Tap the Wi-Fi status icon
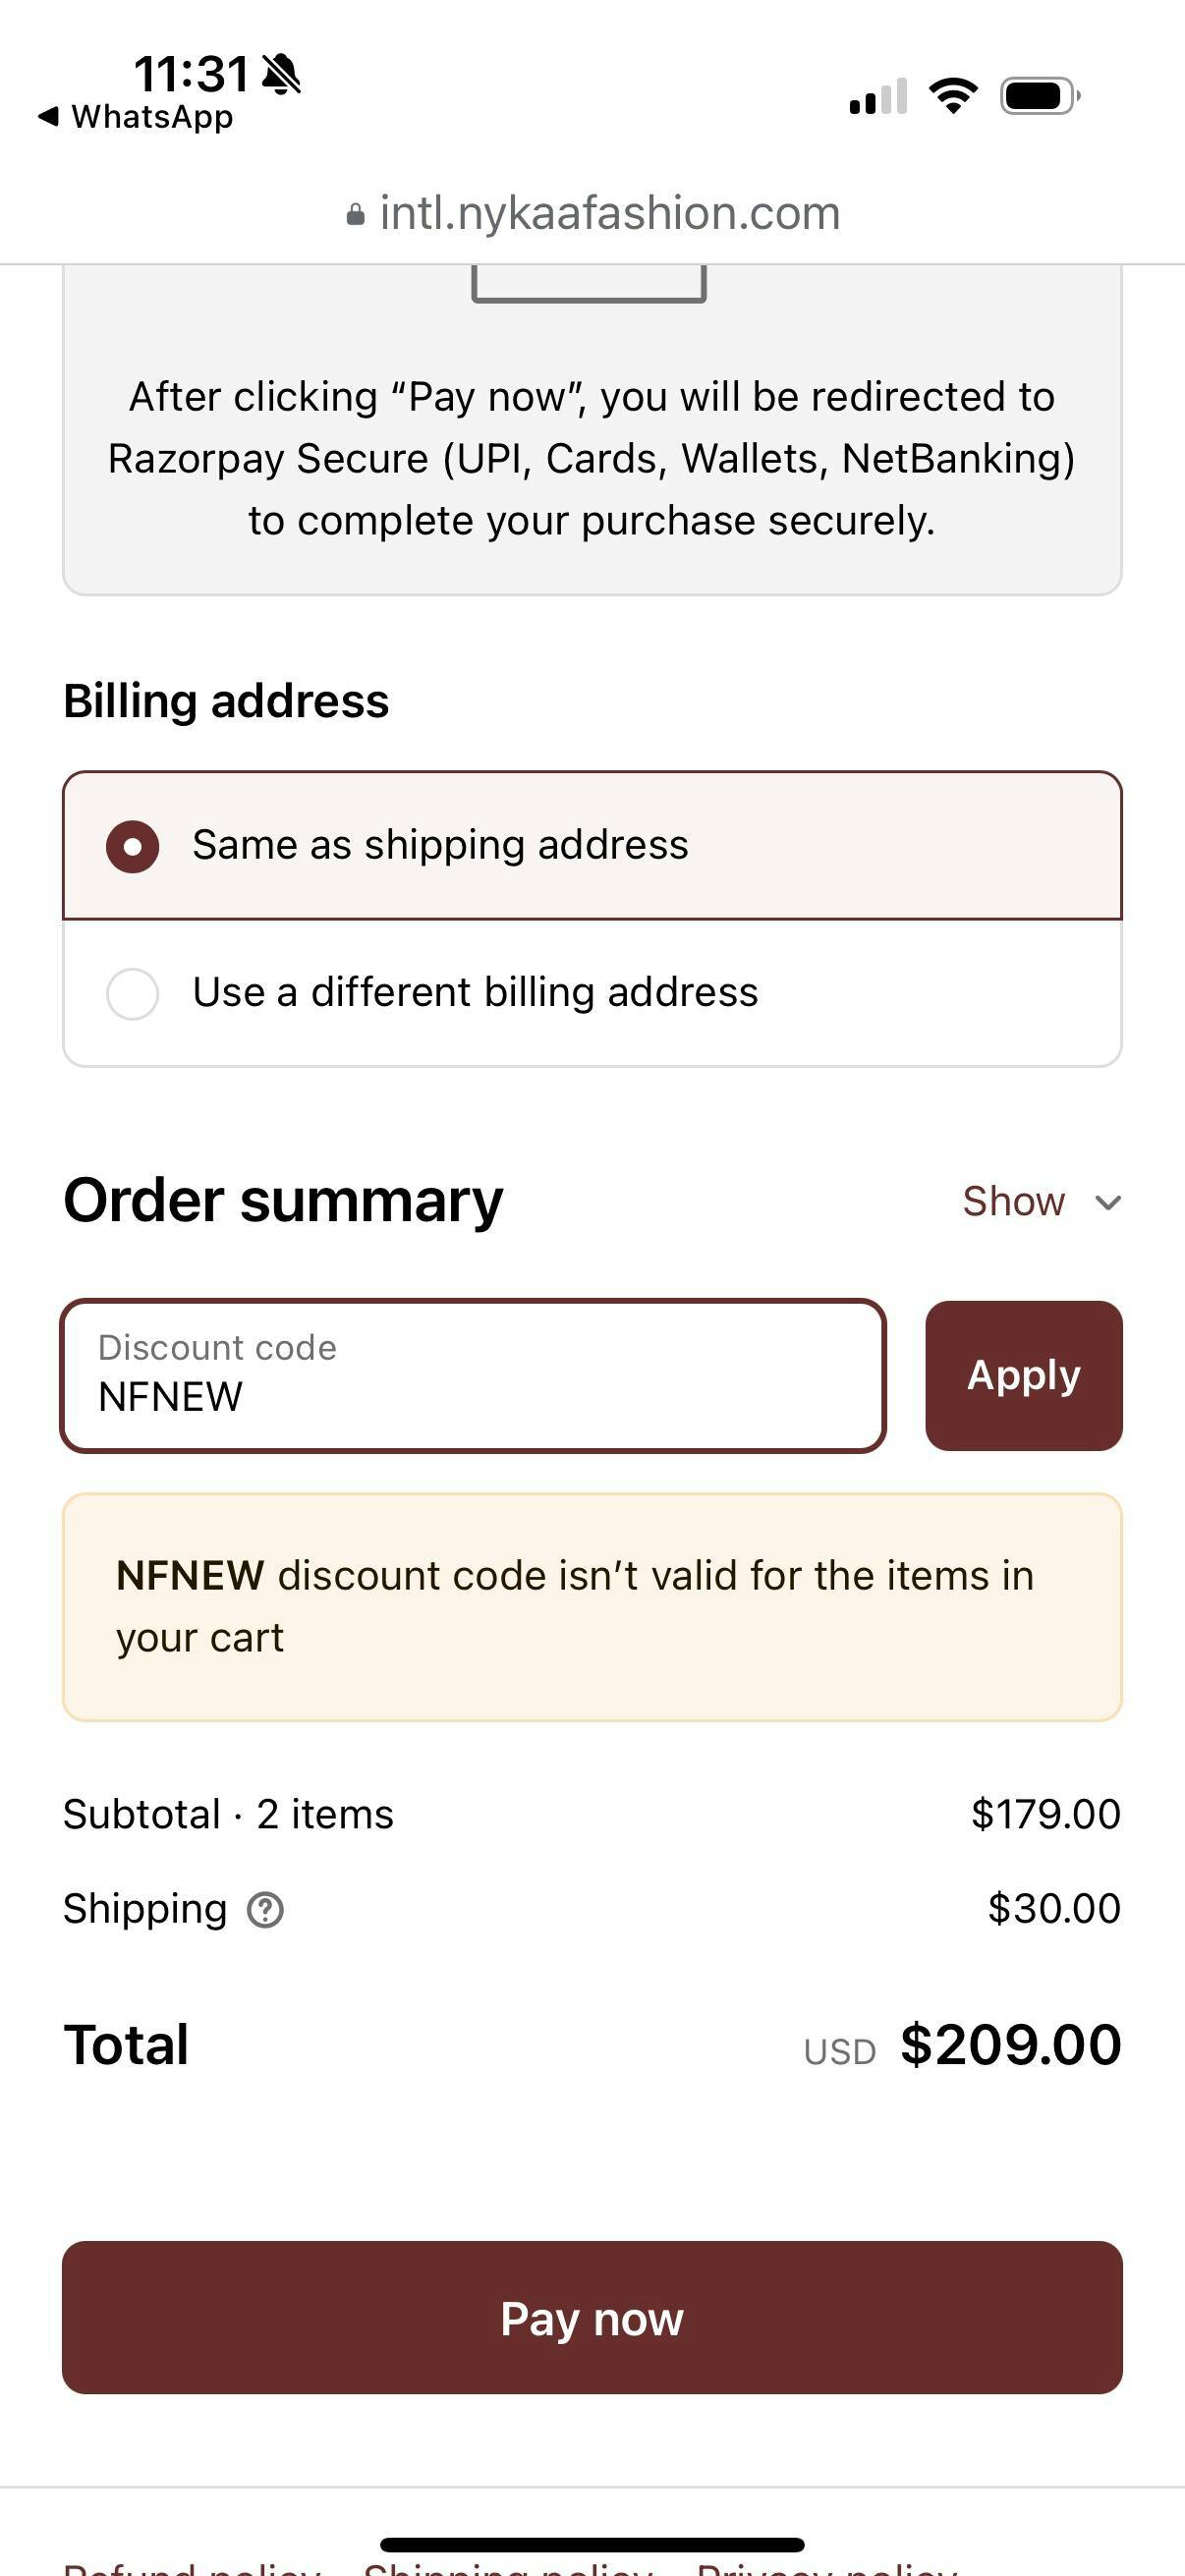The image size is (1185, 2576). click(953, 96)
